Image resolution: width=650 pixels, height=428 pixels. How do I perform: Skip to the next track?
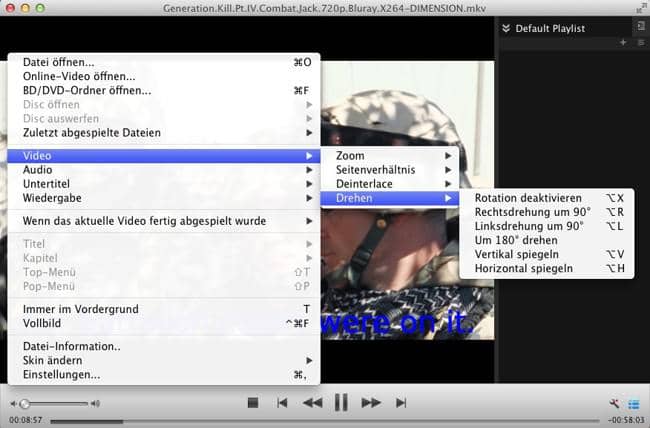[401, 403]
